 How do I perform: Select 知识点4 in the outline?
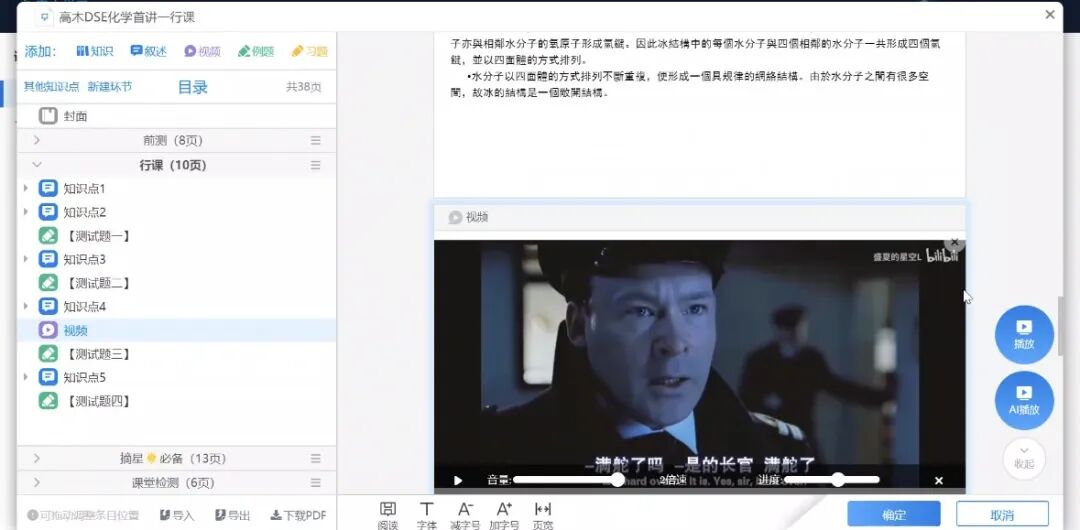(x=84, y=306)
